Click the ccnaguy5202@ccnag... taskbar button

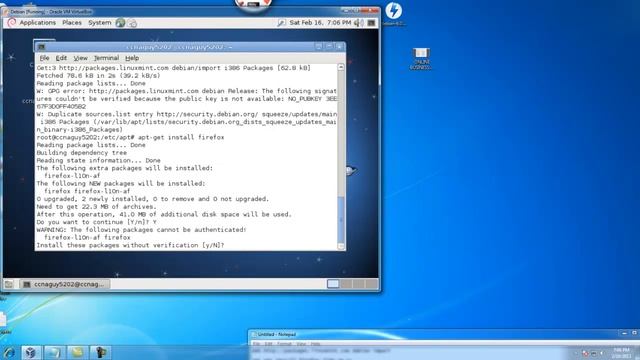coord(64,284)
